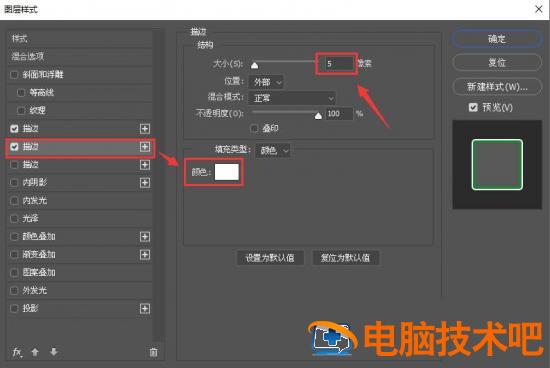The image size is (550, 368).
Task: Enable the 内阴影 checkbox
Action: [14, 182]
